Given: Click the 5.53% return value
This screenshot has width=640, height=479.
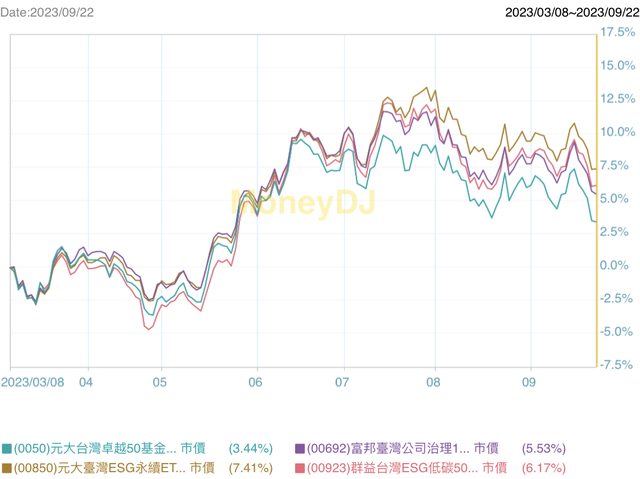Looking at the screenshot, I should pyautogui.click(x=544, y=448).
